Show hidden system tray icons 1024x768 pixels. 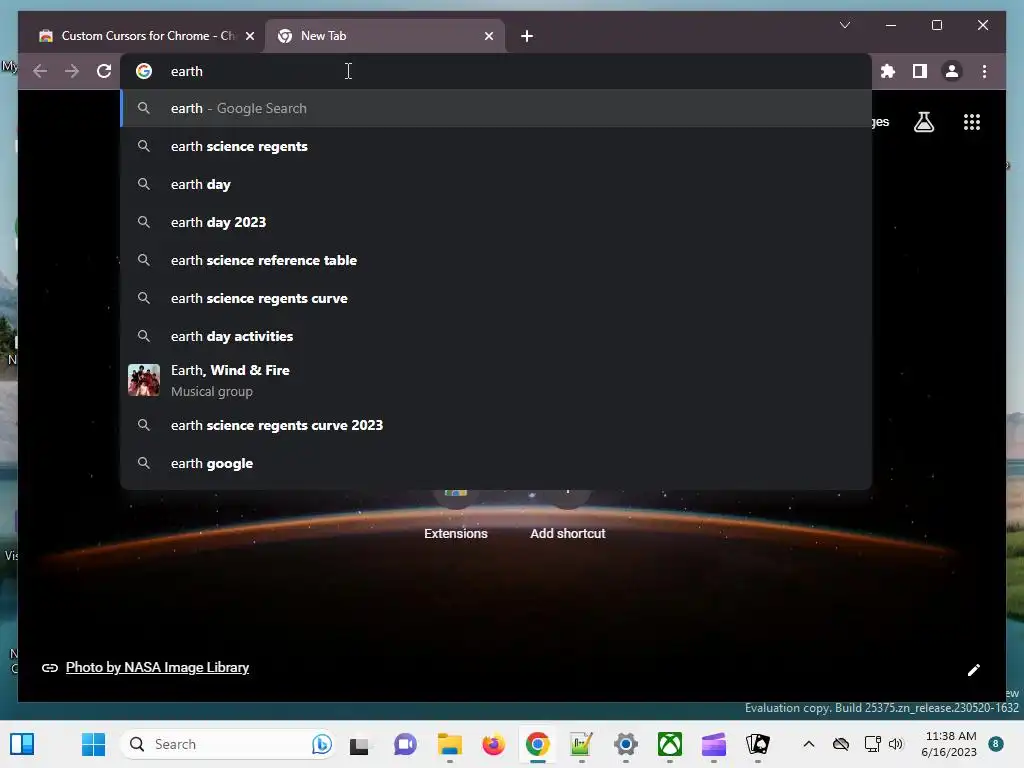tap(808, 744)
